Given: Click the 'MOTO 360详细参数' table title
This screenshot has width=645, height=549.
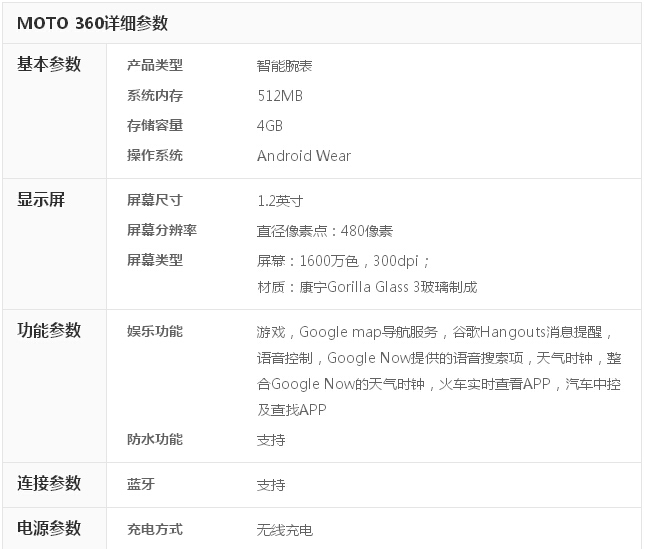Looking at the screenshot, I should pos(93,23).
